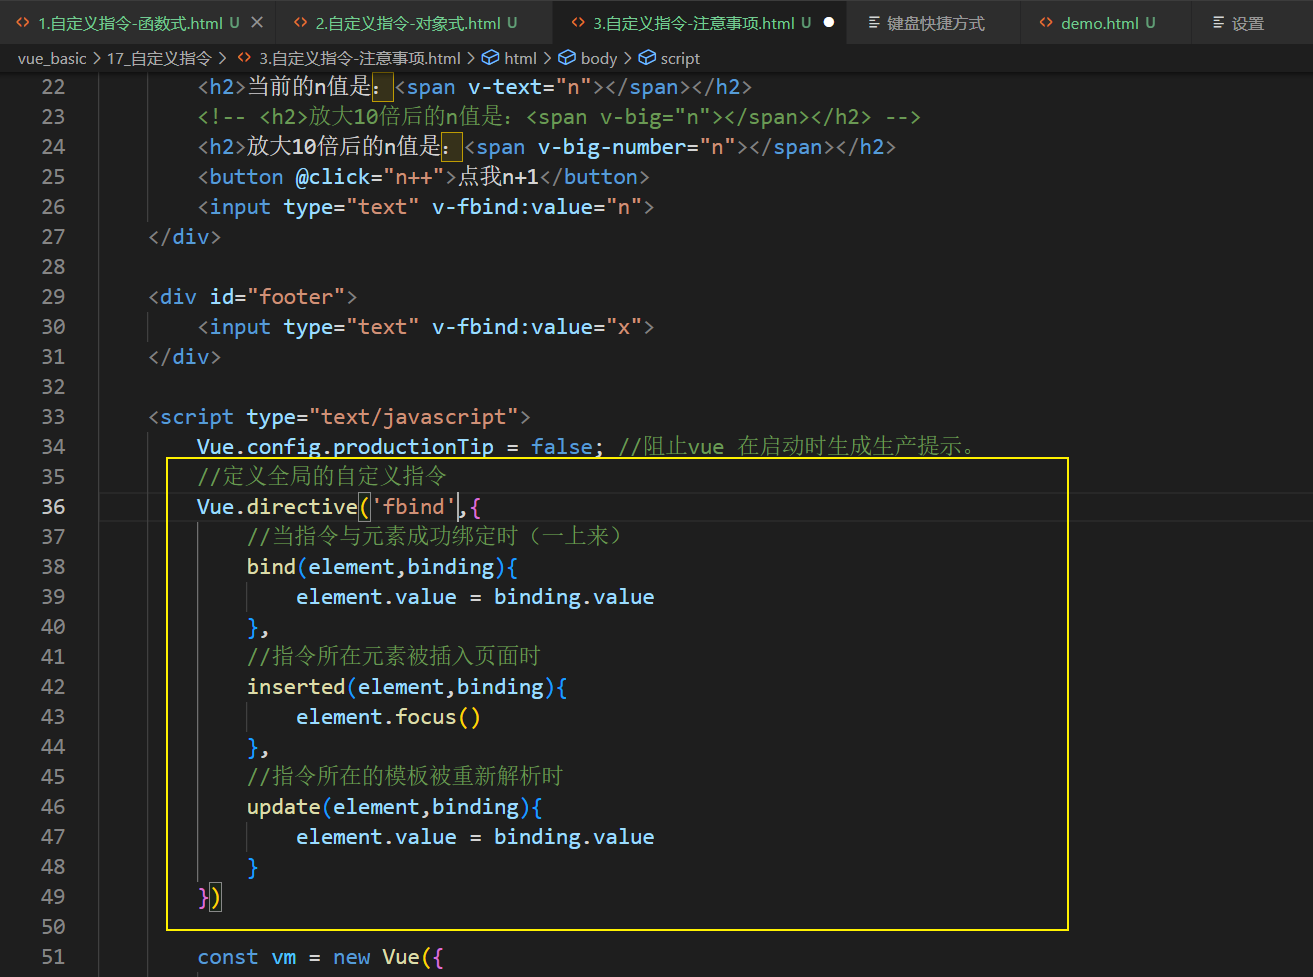Click chevron after 17_自定义指令 breadcrumb
This screenshot has width=1313, height=977.
point(222,58)
